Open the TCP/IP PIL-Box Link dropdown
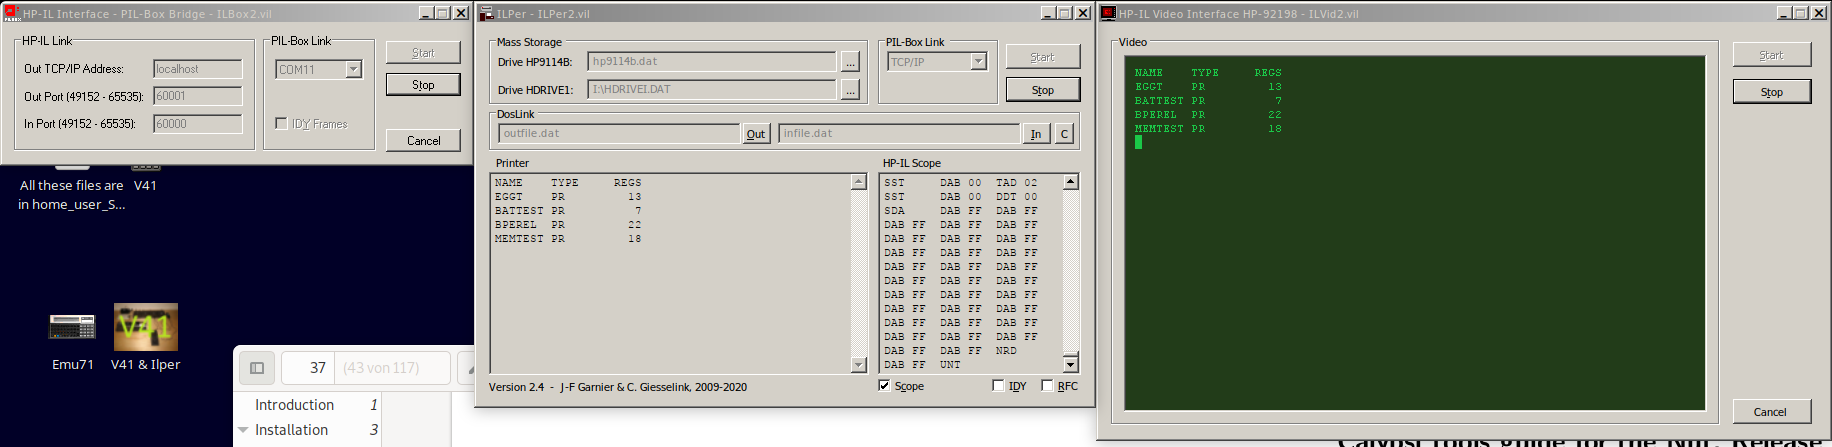This screenshot has height=447, width=1832. point(978,62)
